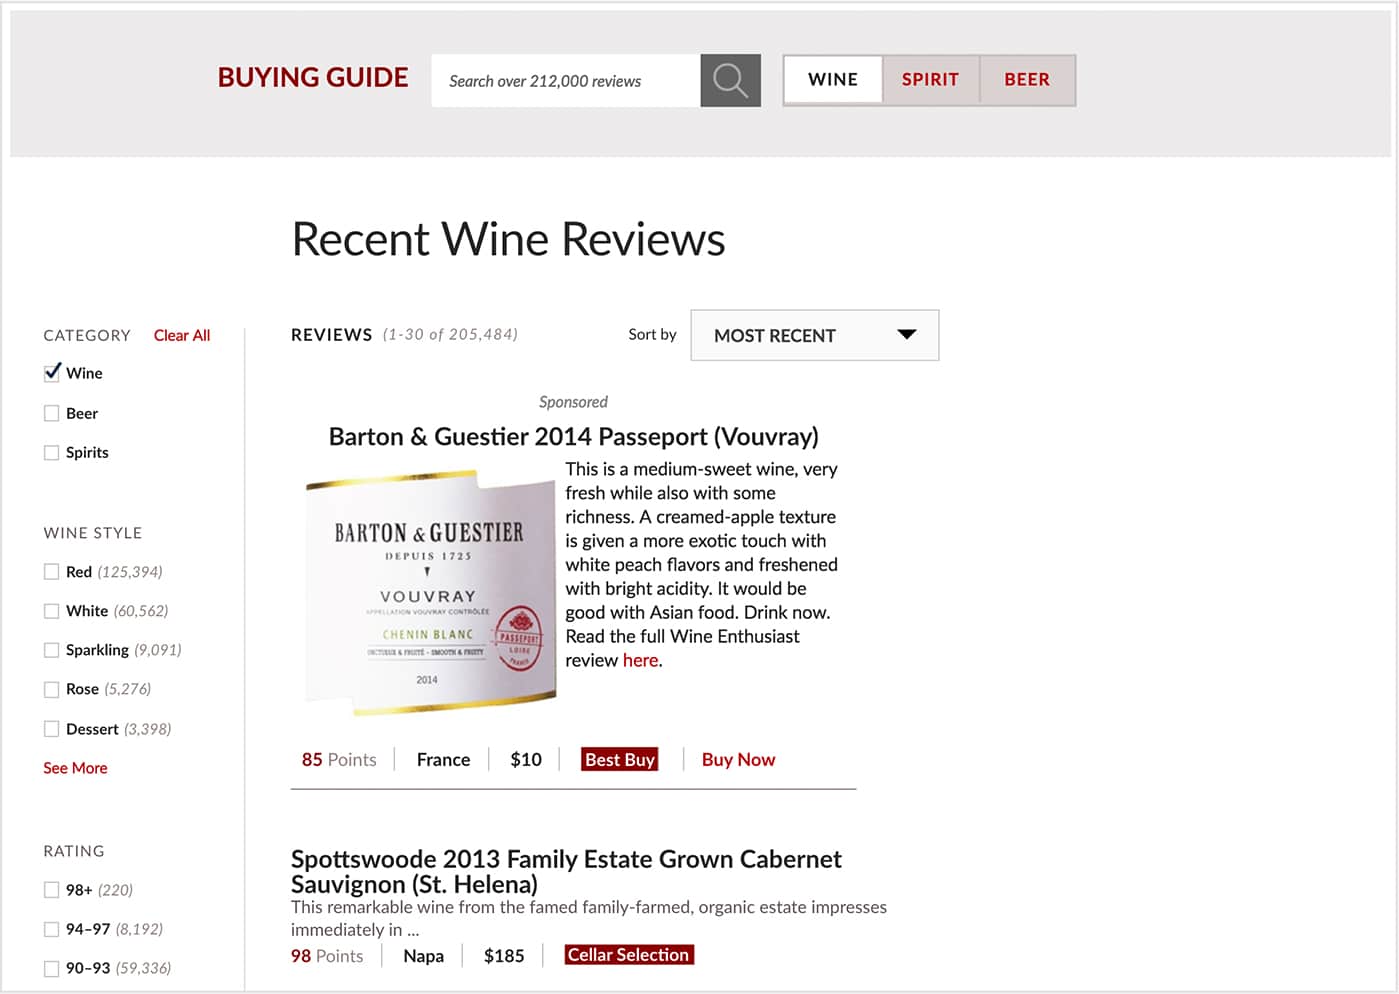1399x994 pixels.
Task: Open the Sort by dropdown arrow
Action: point(906,334)
